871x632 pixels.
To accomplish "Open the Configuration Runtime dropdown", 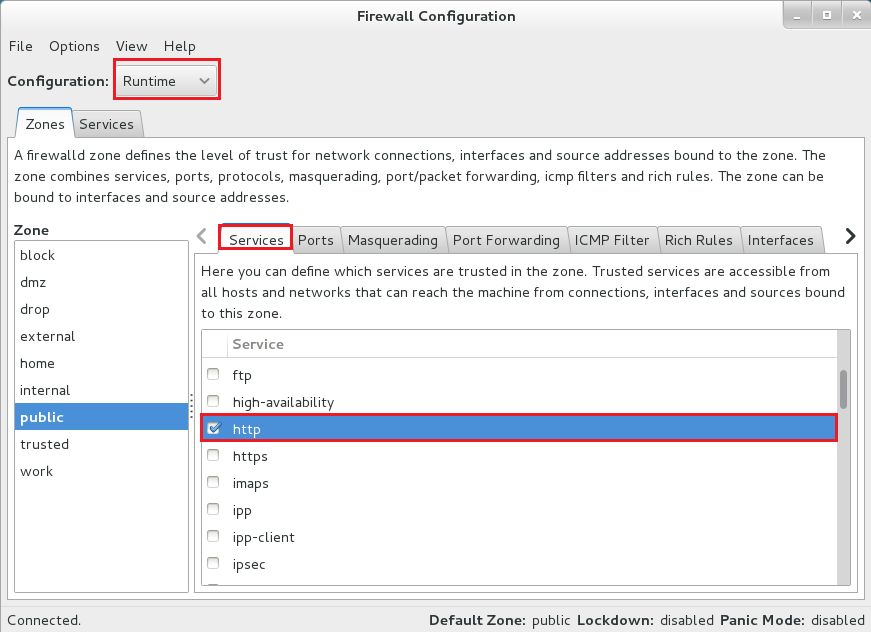I will (167, 81).
